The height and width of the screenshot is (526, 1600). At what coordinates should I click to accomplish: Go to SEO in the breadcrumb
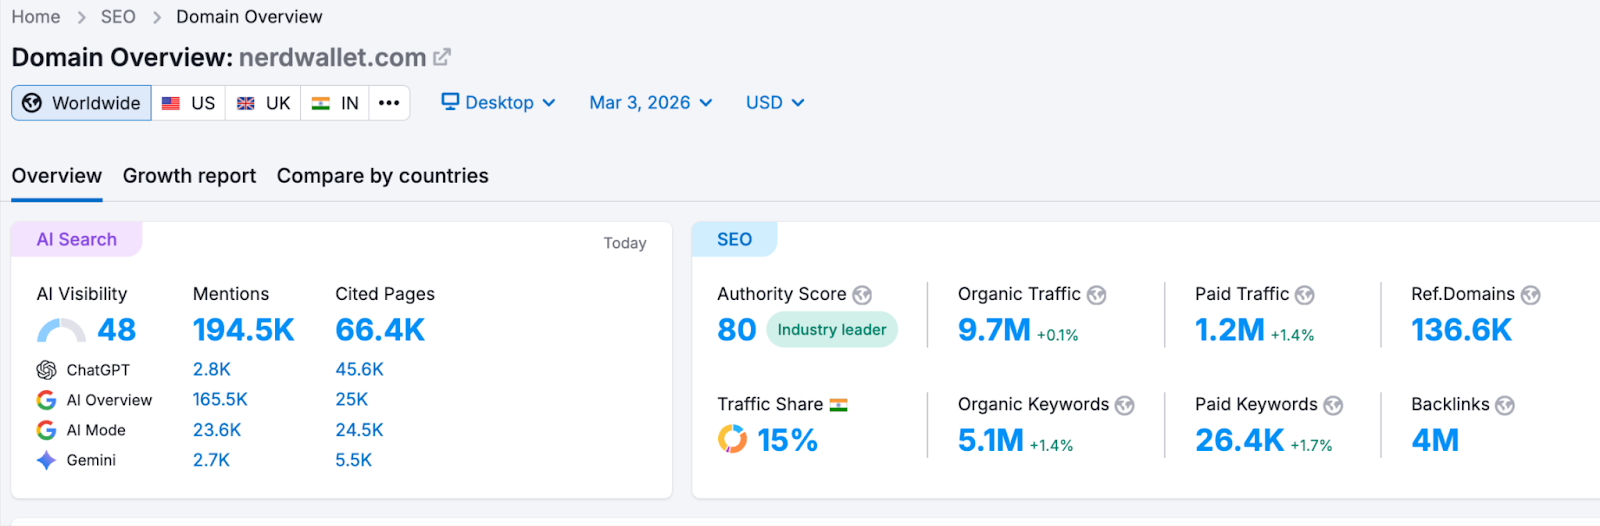tap(118, 17)
